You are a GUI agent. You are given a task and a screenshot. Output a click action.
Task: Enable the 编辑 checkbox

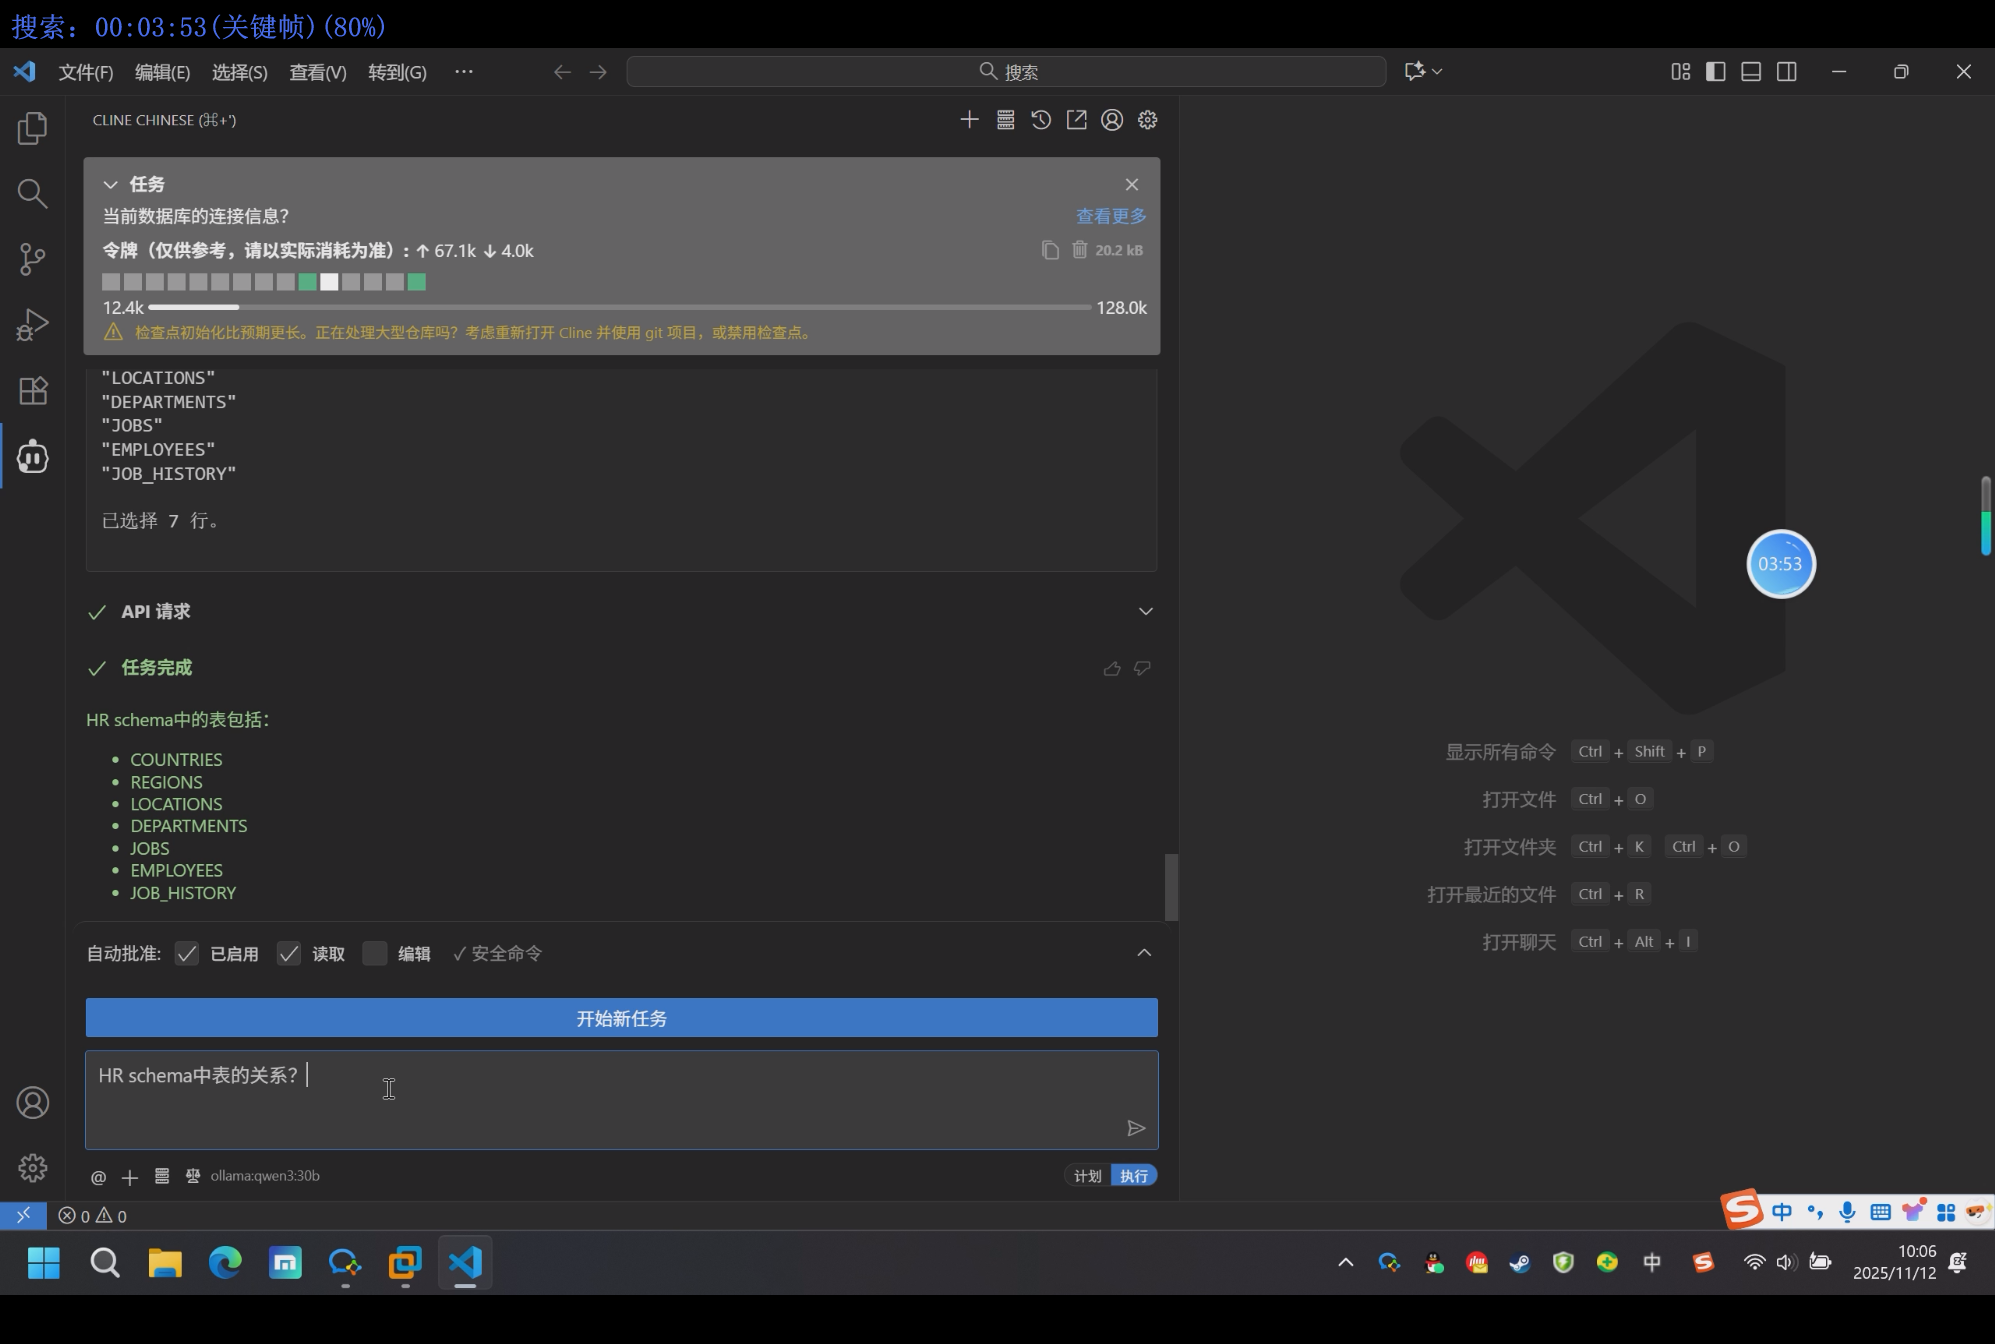pyautogui.click(x=375, y=953)
